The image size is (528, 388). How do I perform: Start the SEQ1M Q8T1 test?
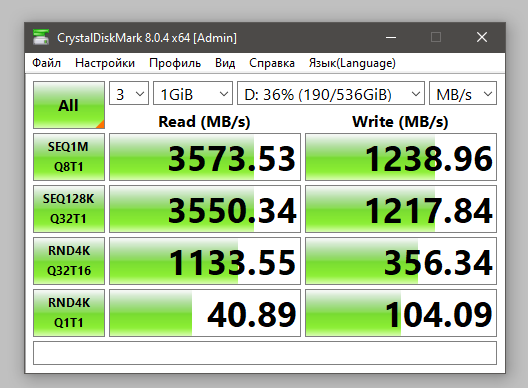(x=69, y=157)
